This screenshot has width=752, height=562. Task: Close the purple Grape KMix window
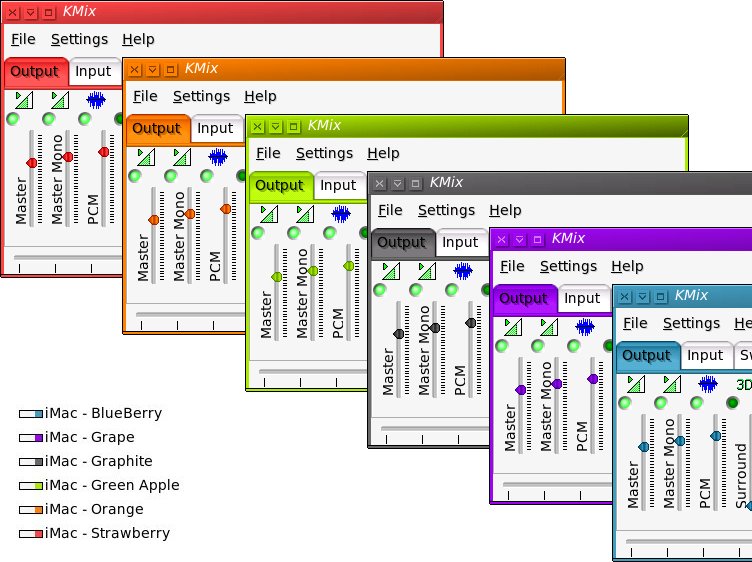tap(502, 239)
